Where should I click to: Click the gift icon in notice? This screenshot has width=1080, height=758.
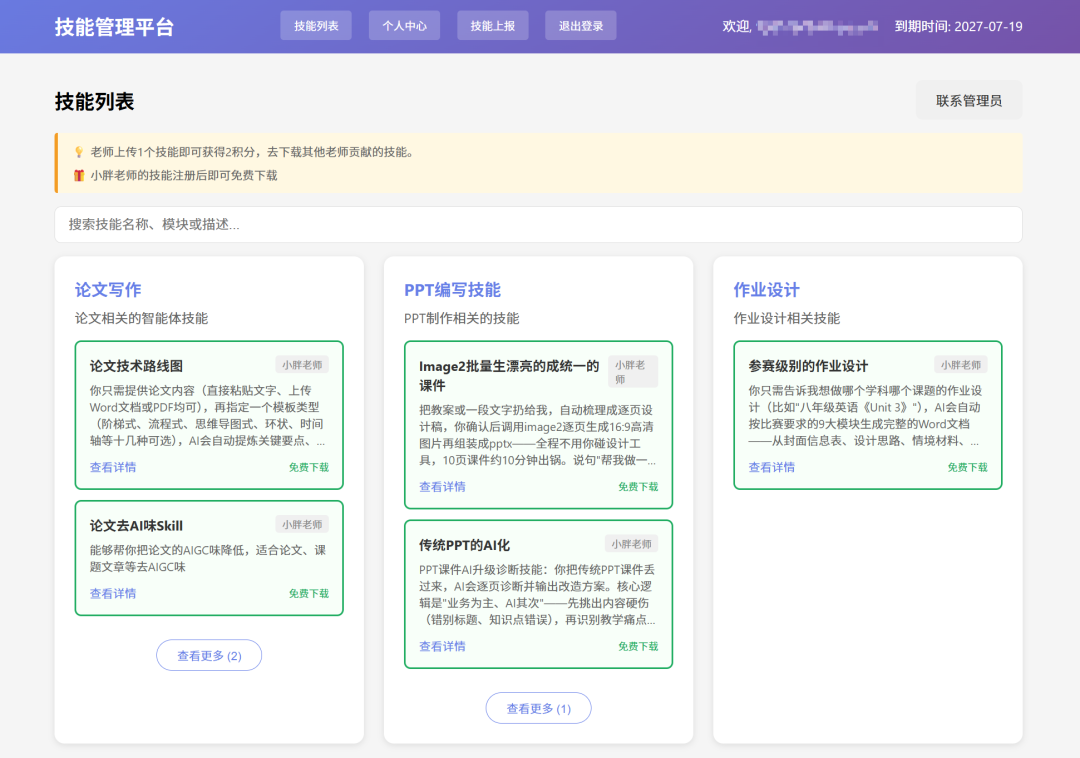point(79,176)
